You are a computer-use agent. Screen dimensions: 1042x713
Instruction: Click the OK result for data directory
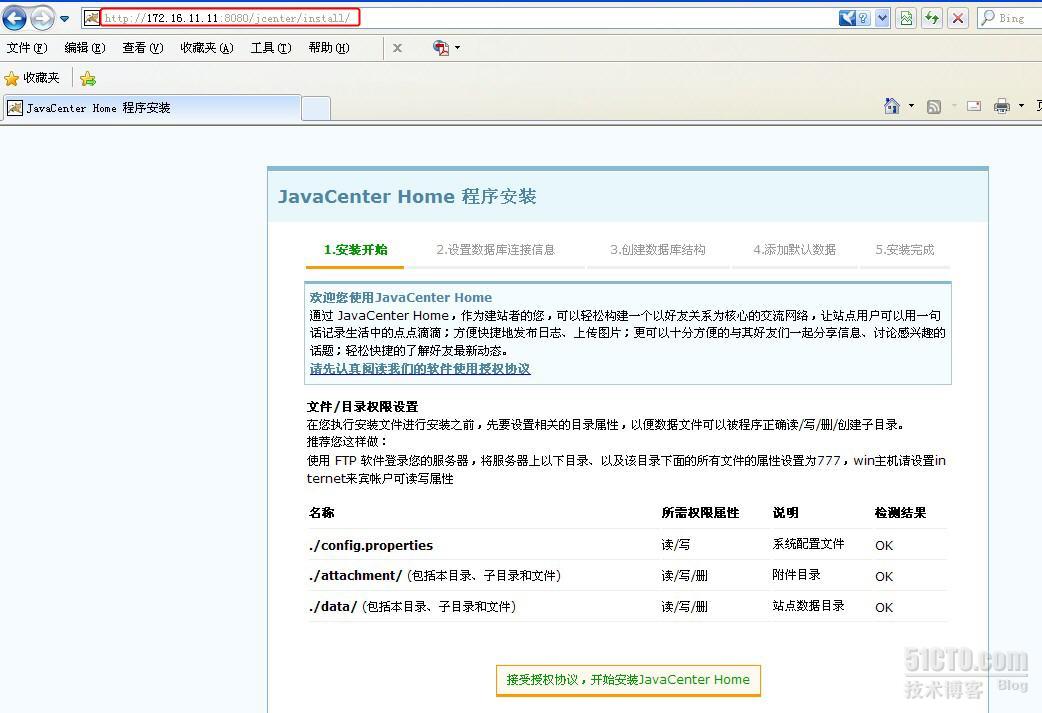pyautogui.click(x=884, y=607)
